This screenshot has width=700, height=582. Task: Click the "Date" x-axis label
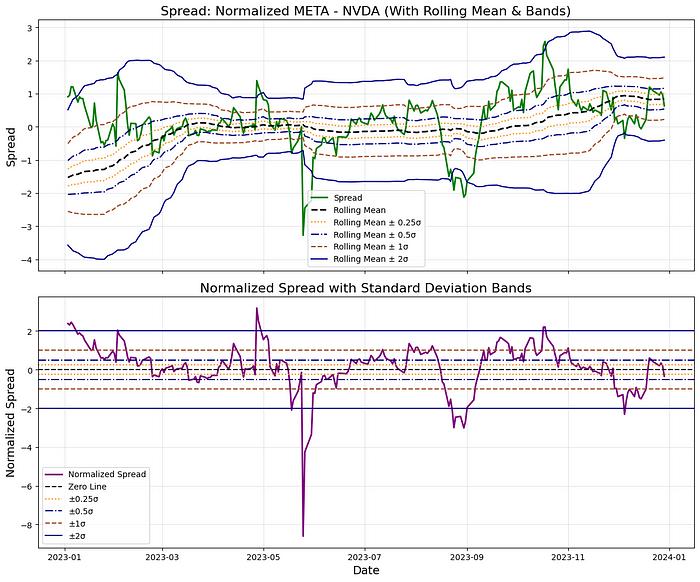(366, 570)
